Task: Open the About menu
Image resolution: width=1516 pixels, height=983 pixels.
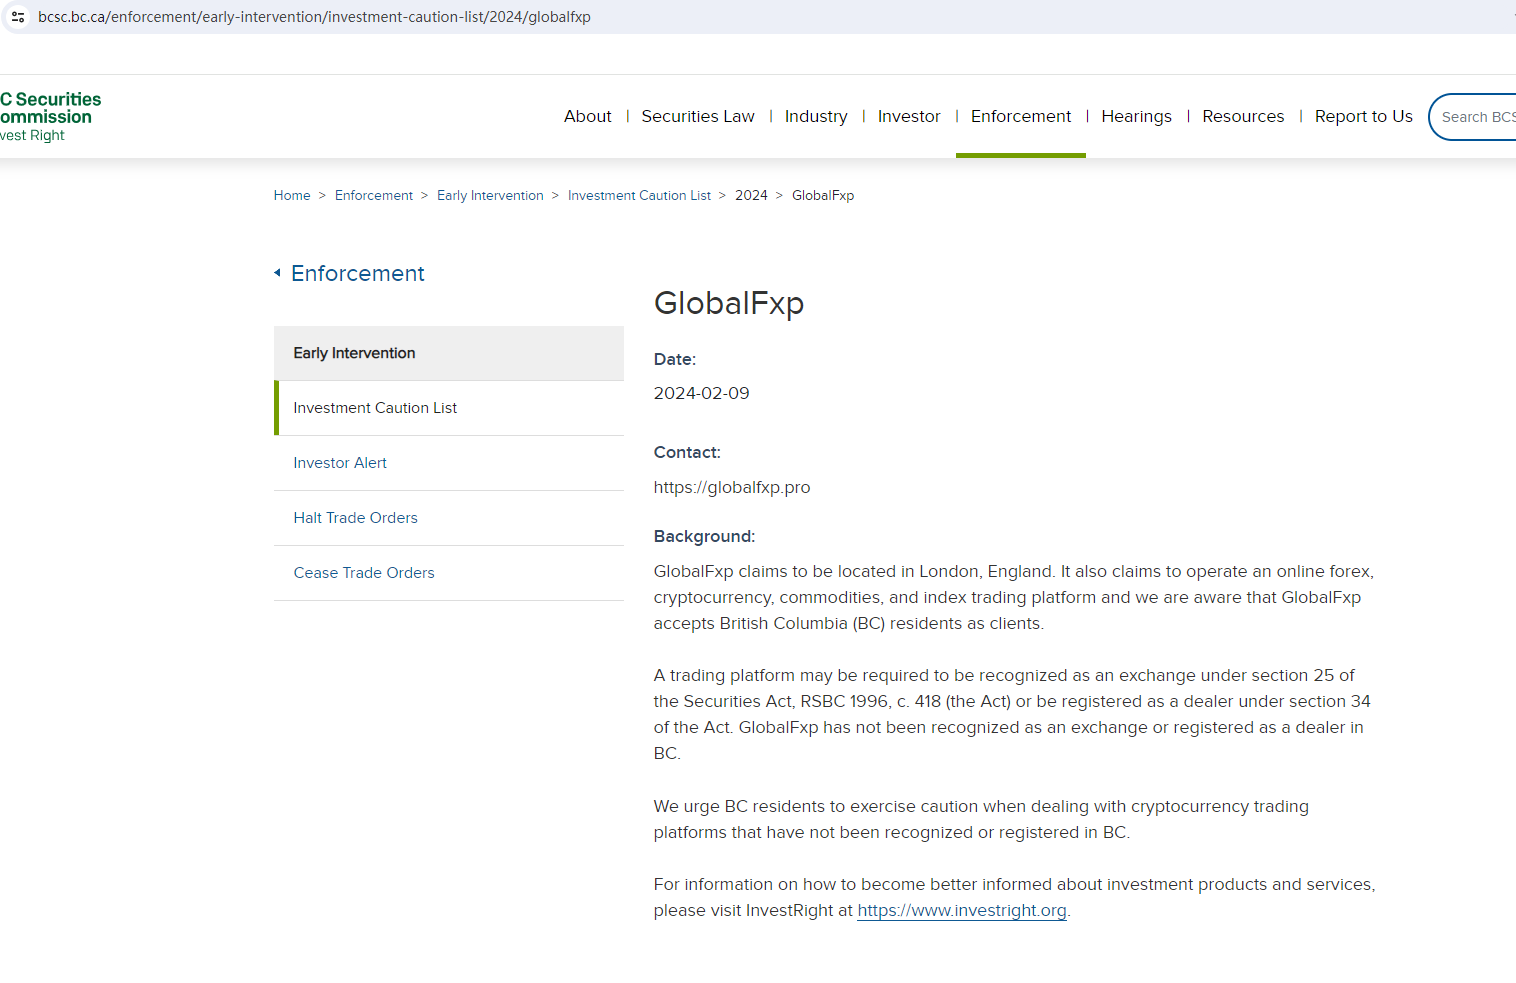Action: 587,116
